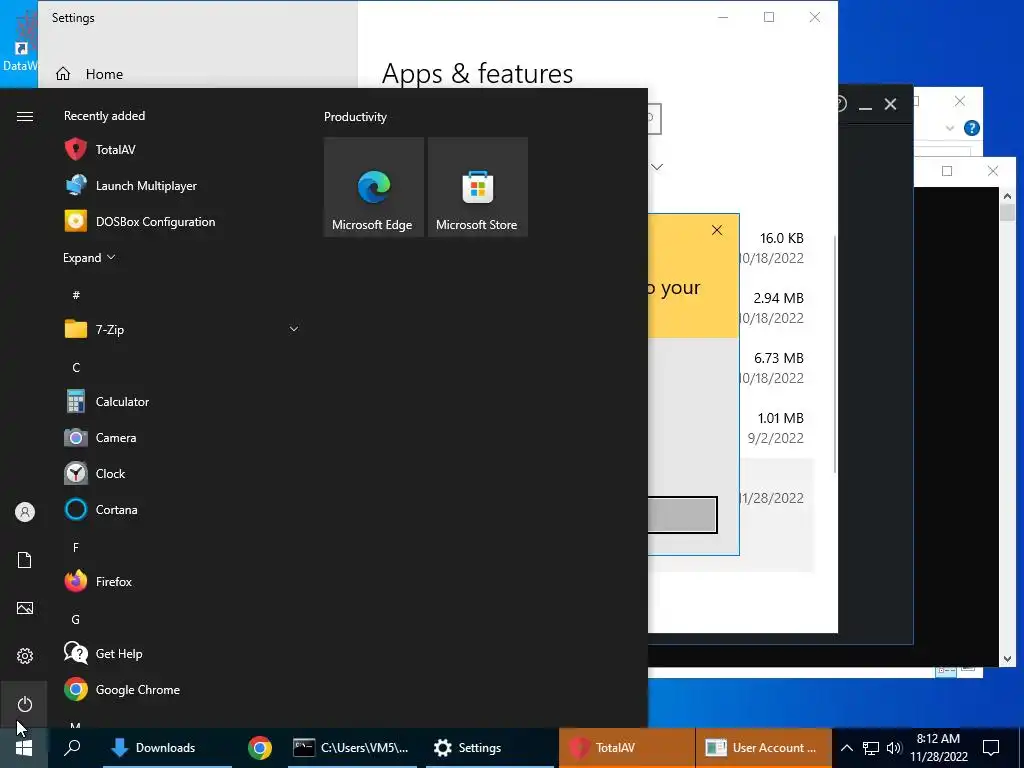This screenshot has width=1024, height=768.
Task: Open Settings gear in the Start sidebar
Action: coord(25,656)
